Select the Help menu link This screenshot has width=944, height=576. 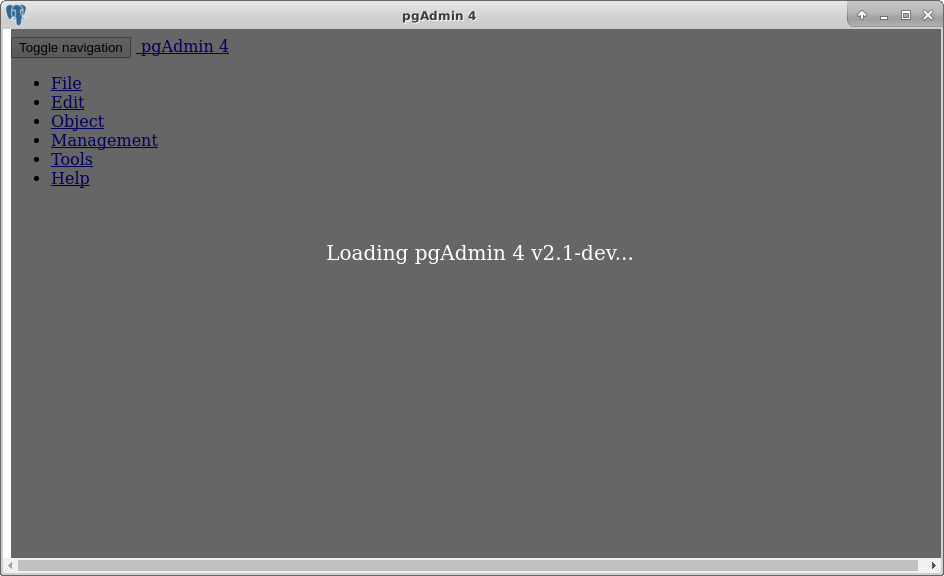point(70,178)
